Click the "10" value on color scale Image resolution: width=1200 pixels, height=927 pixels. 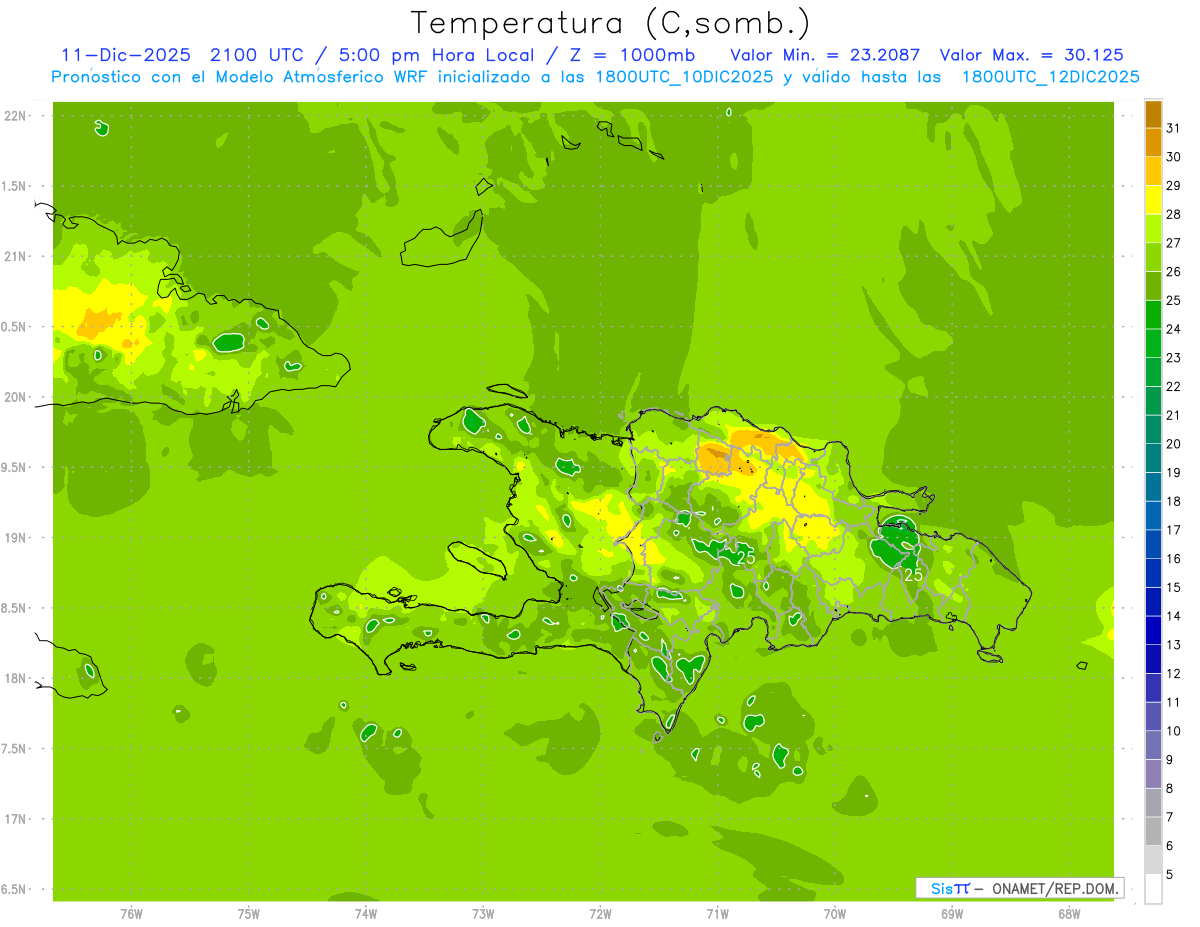[1174, 732]
